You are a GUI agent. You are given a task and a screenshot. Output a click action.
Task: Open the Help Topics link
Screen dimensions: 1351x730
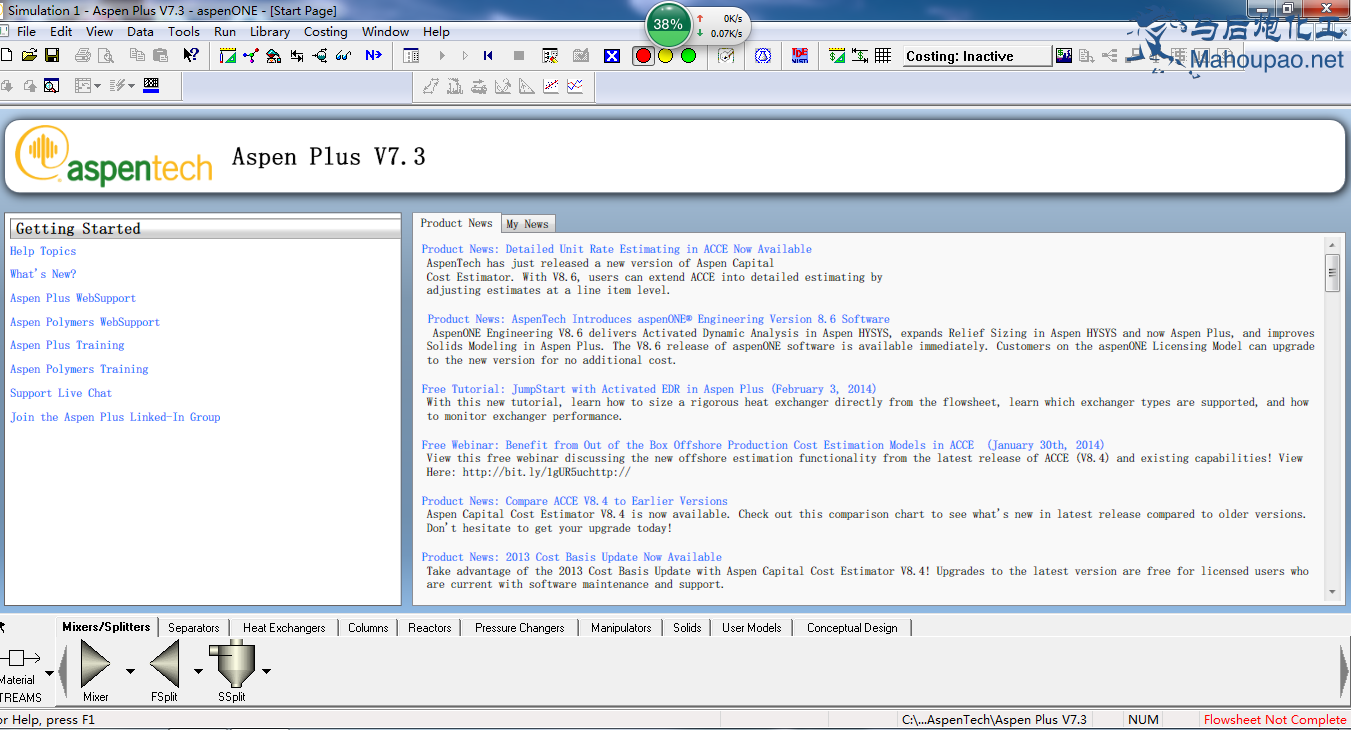coord(43,251)
